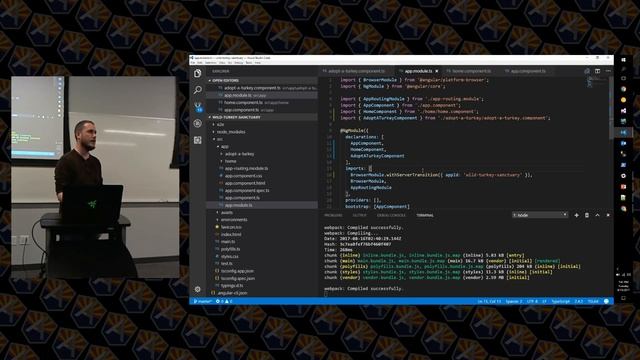Click the master branch indicator in status bar
This screenshot has width=640, height=360.
pyautogui.click(x=202, y=301)
